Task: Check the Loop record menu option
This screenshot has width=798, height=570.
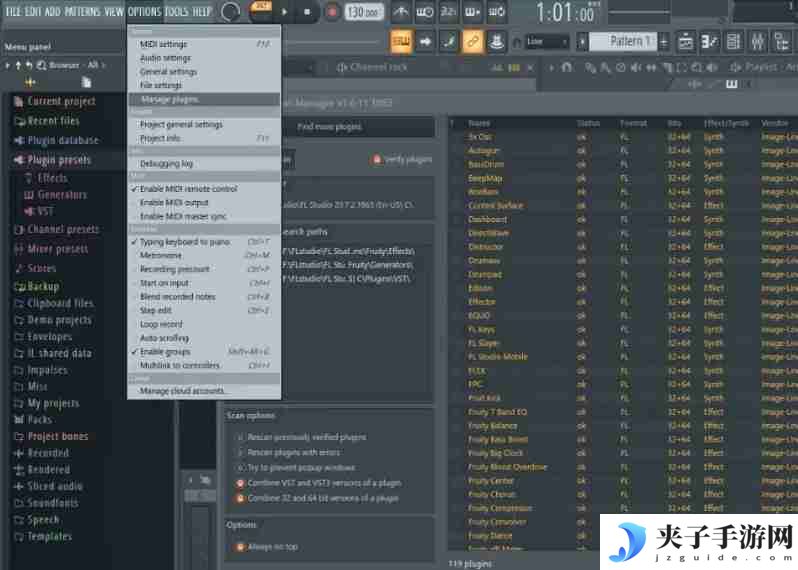Action: coord(204,324)
